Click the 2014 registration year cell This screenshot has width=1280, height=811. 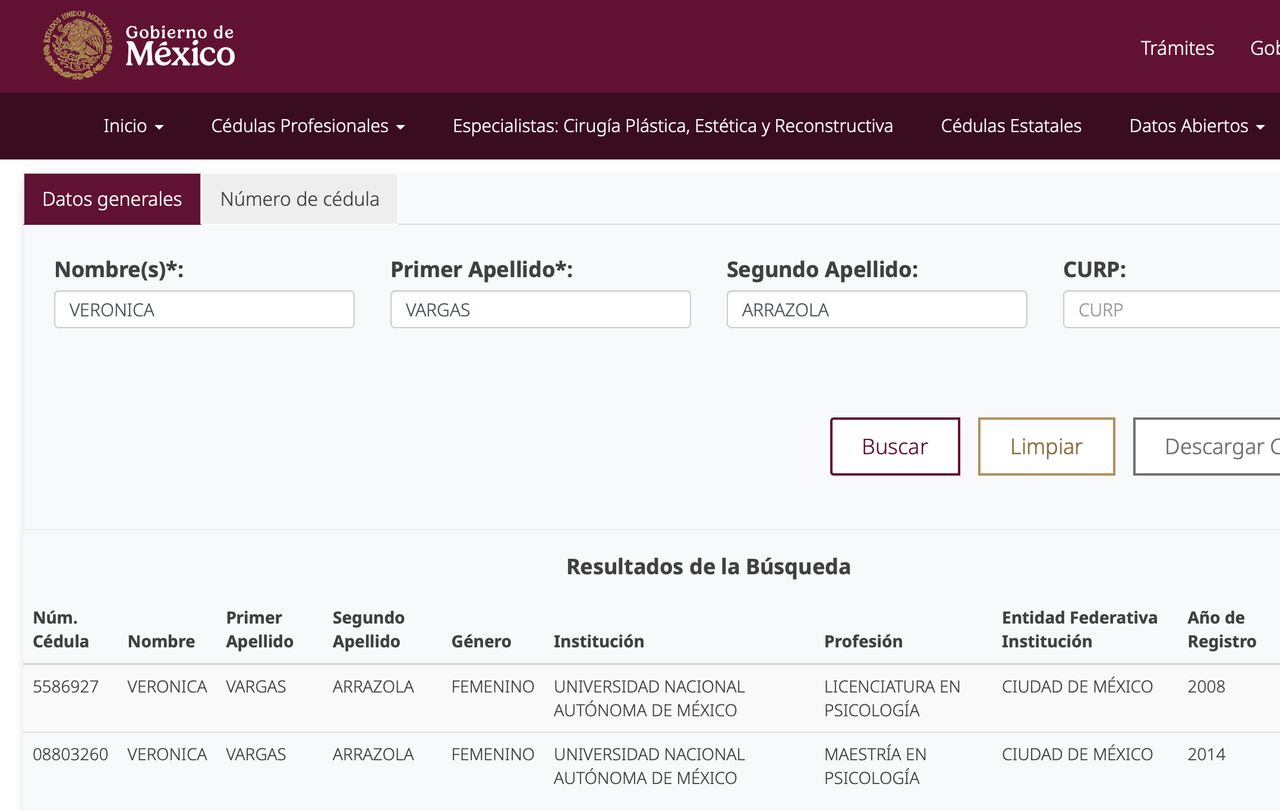click(1206, 755)
